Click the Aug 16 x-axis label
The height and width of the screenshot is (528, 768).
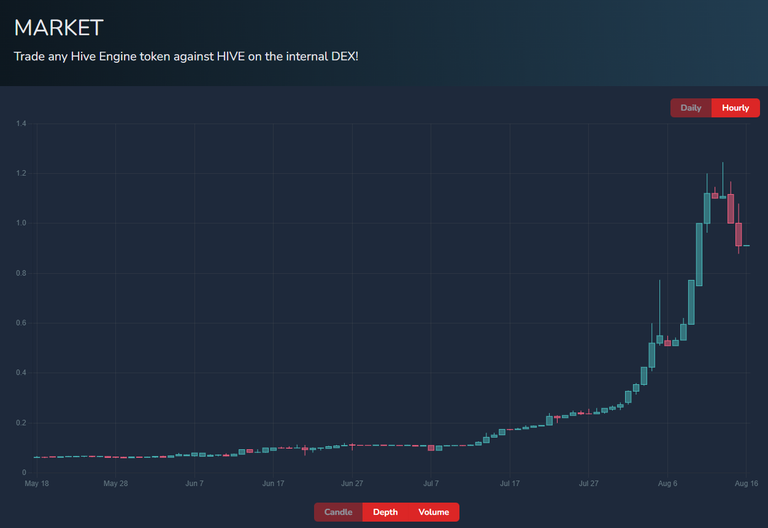coord(746,483)
